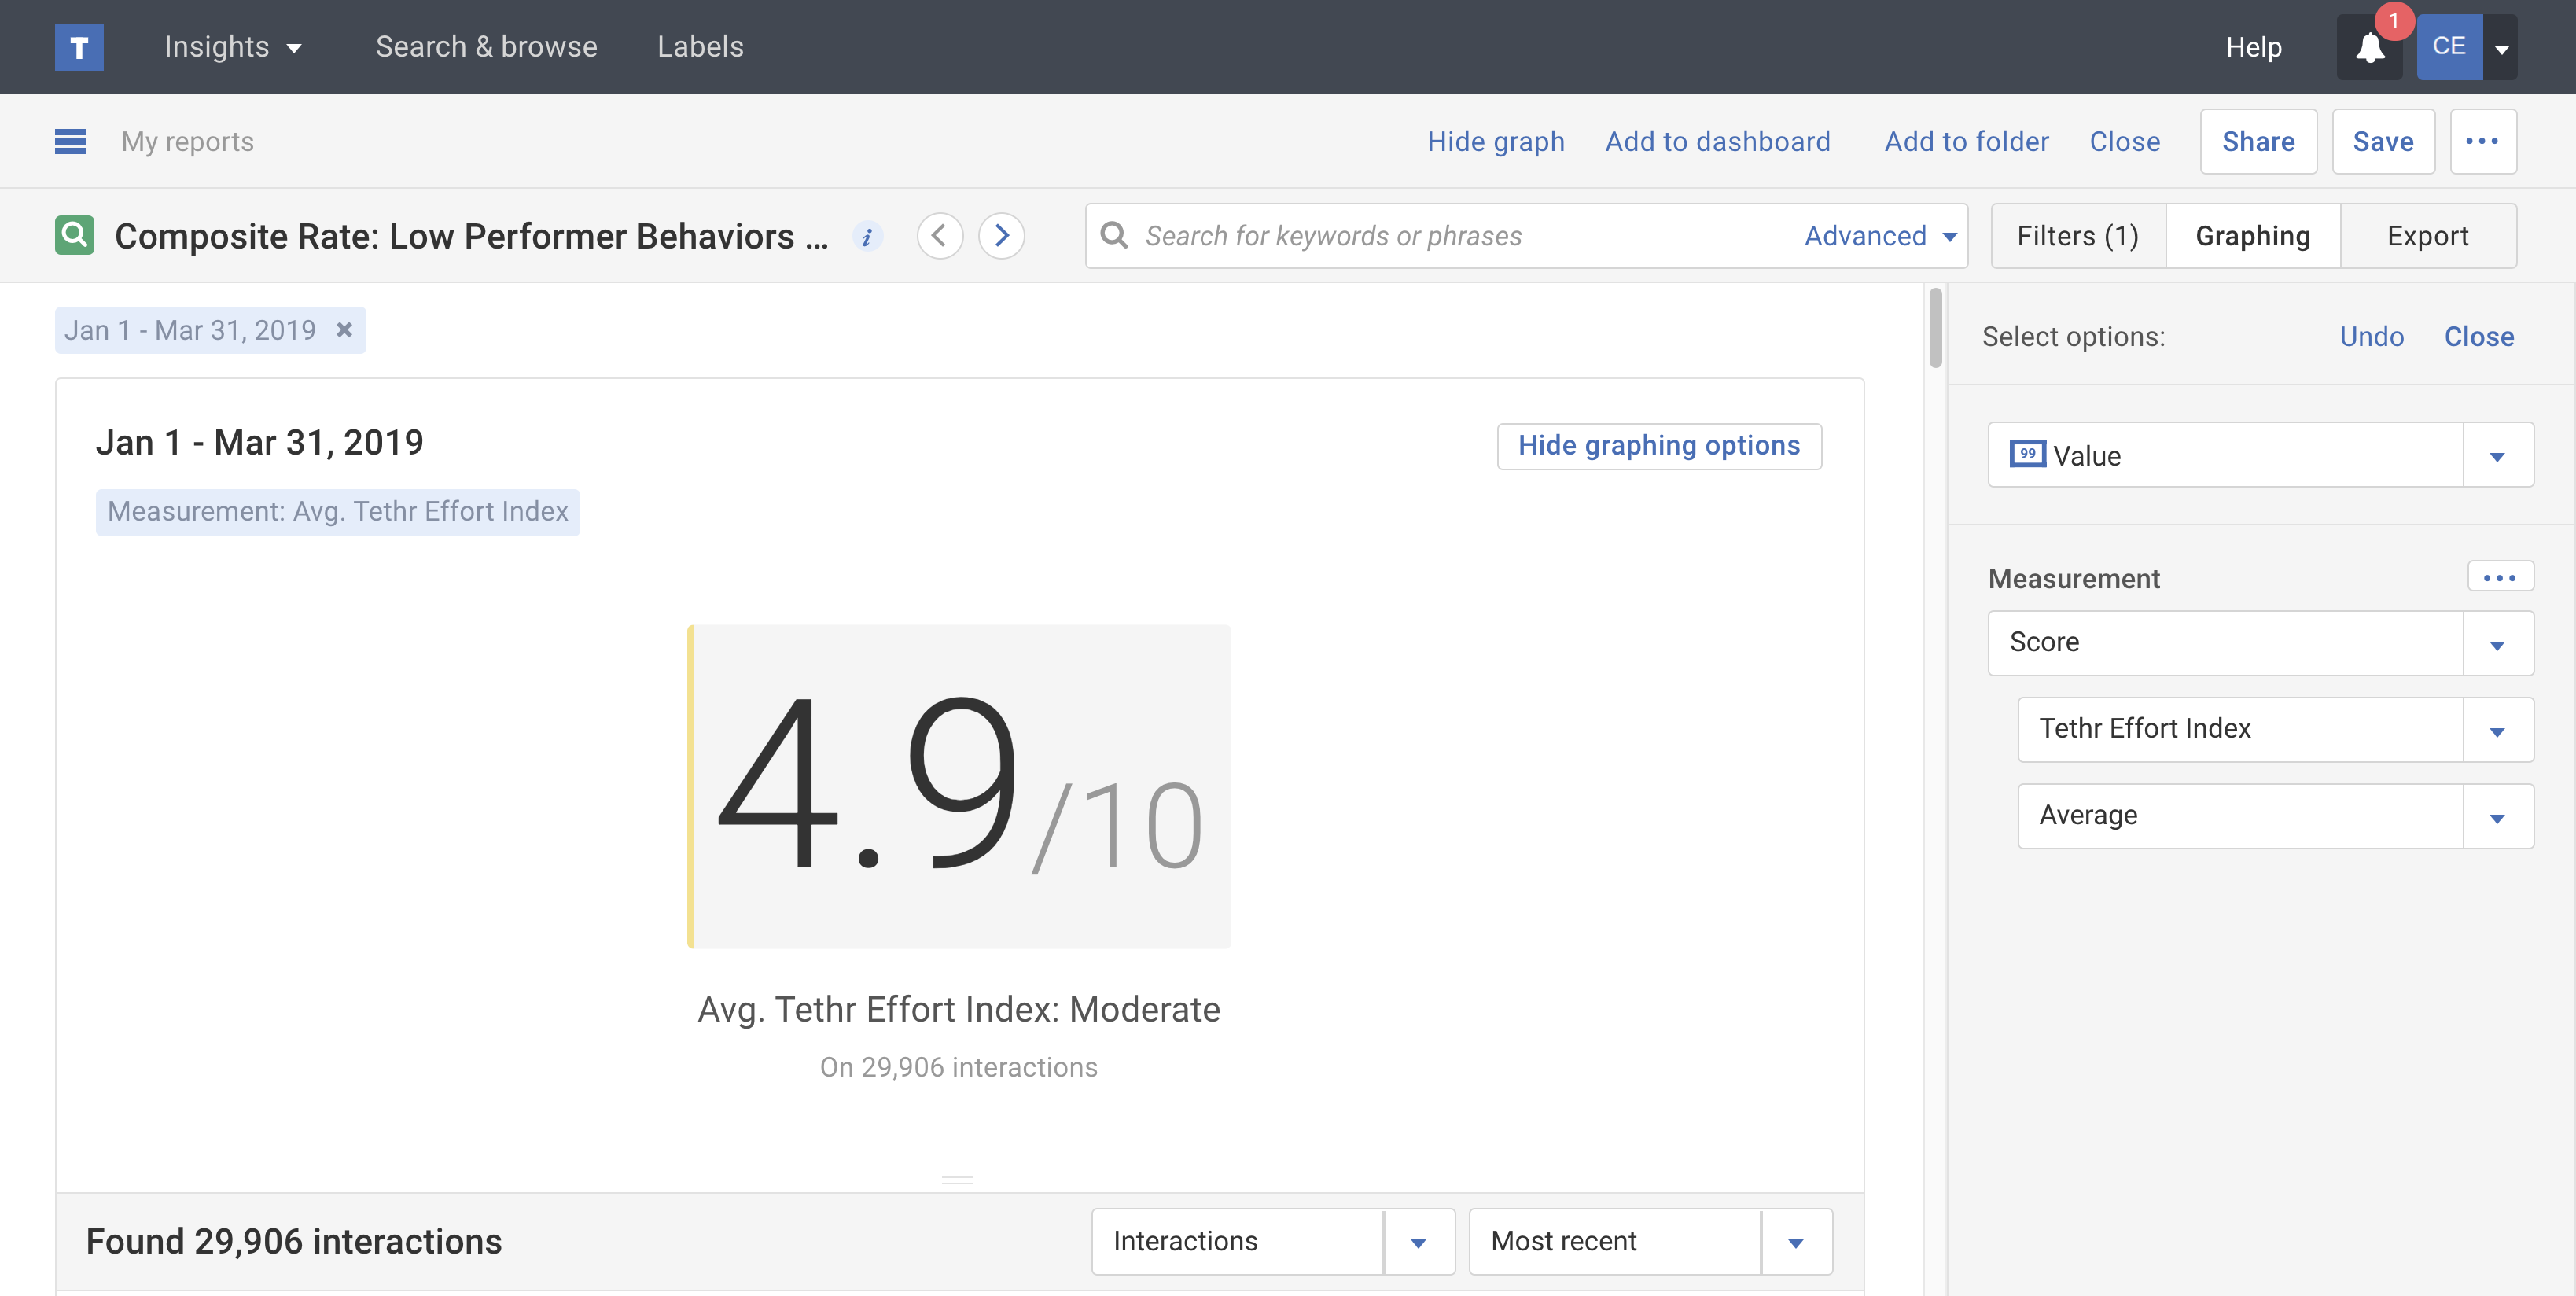The height and width of the screenshot is (1296, 2576).
Task: Open Measurement three-dot options
Action: click(2499, 577)
